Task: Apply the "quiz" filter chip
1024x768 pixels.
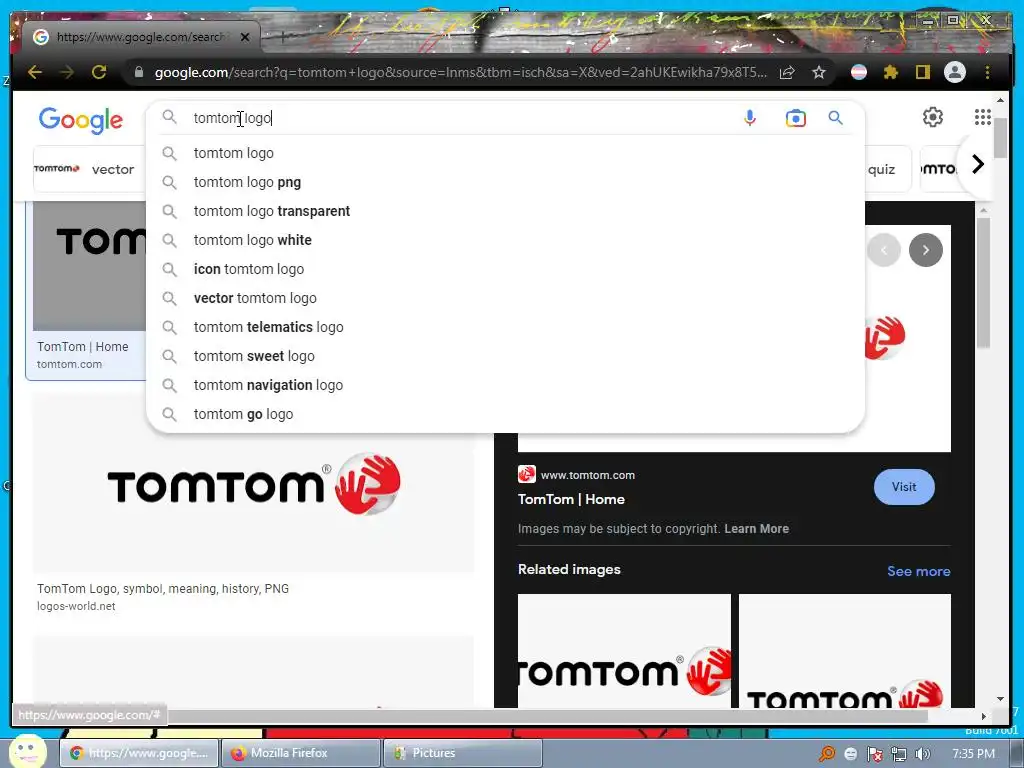Action: [882, 169]
